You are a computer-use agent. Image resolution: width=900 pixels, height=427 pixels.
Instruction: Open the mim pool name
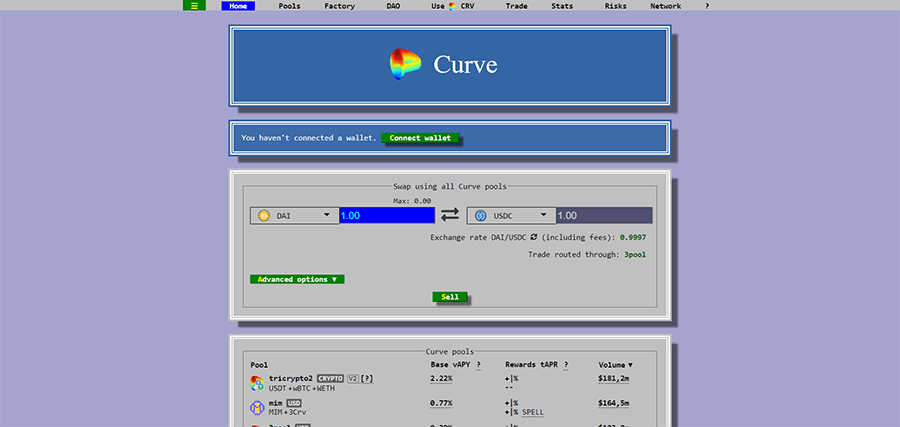(276, 403)
